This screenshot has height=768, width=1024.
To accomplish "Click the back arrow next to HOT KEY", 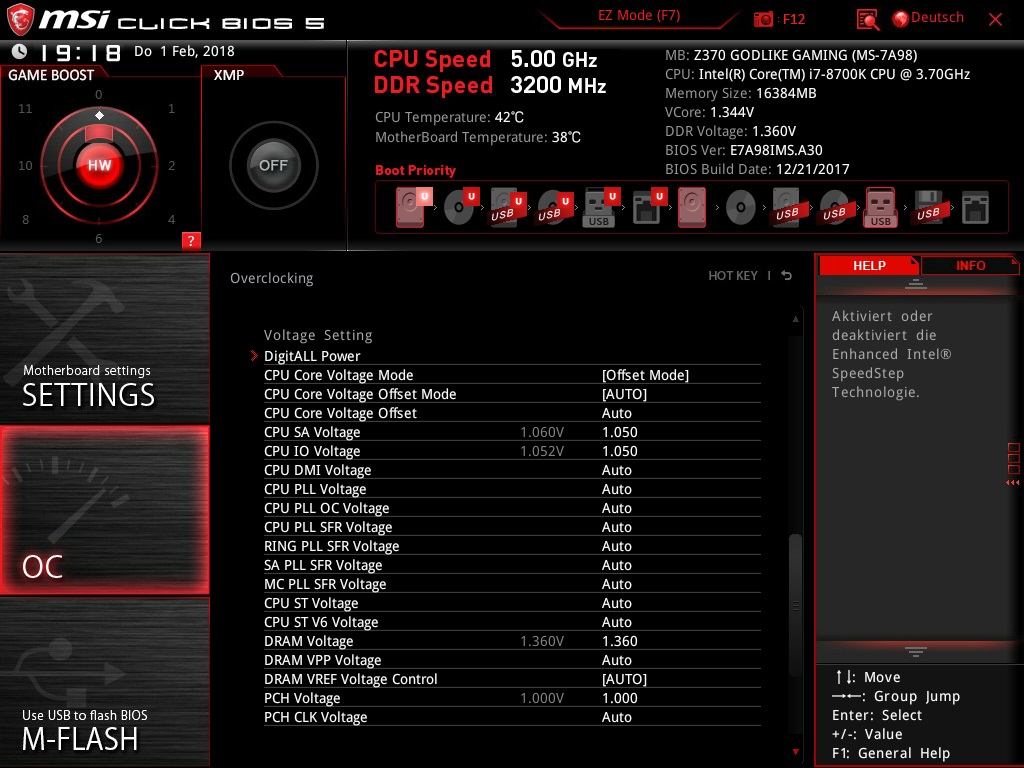I will pyautogui.click(x=787, y=276).
